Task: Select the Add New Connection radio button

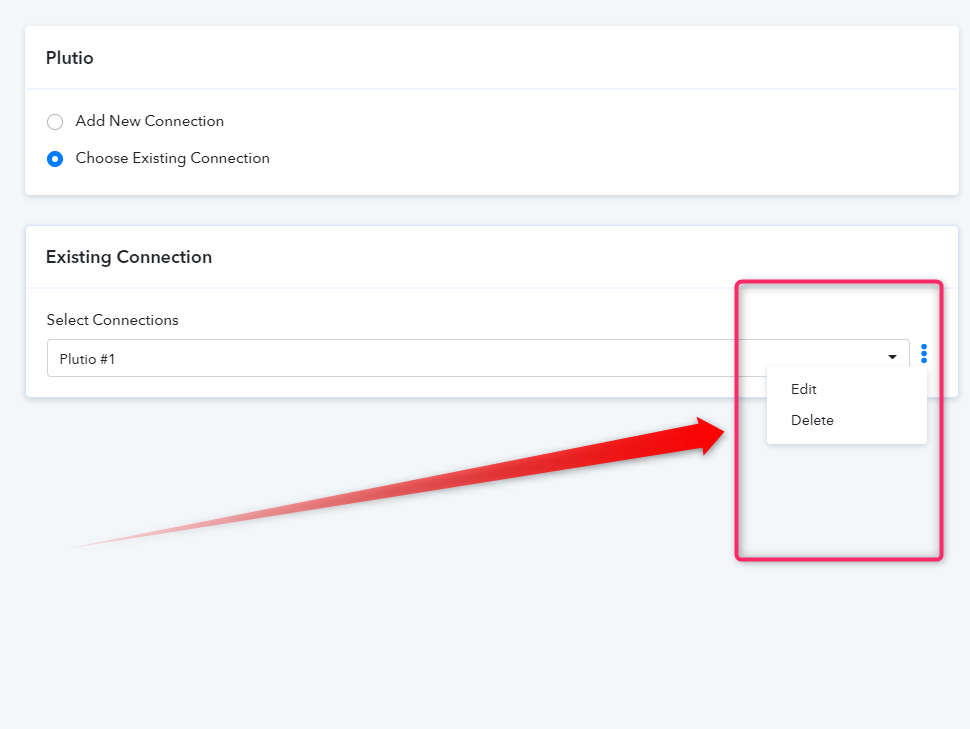Action: [55, 122]
